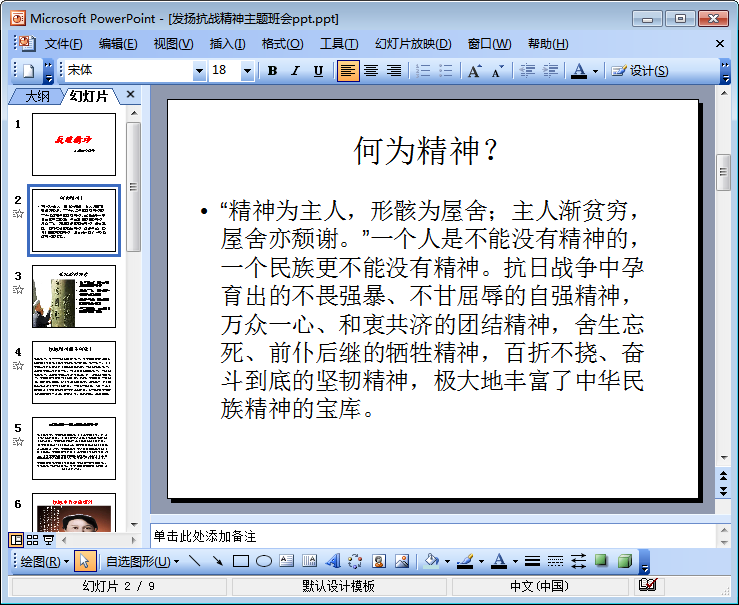Toggle Italic formatting

pyautogui.click(x=295, y=71)
